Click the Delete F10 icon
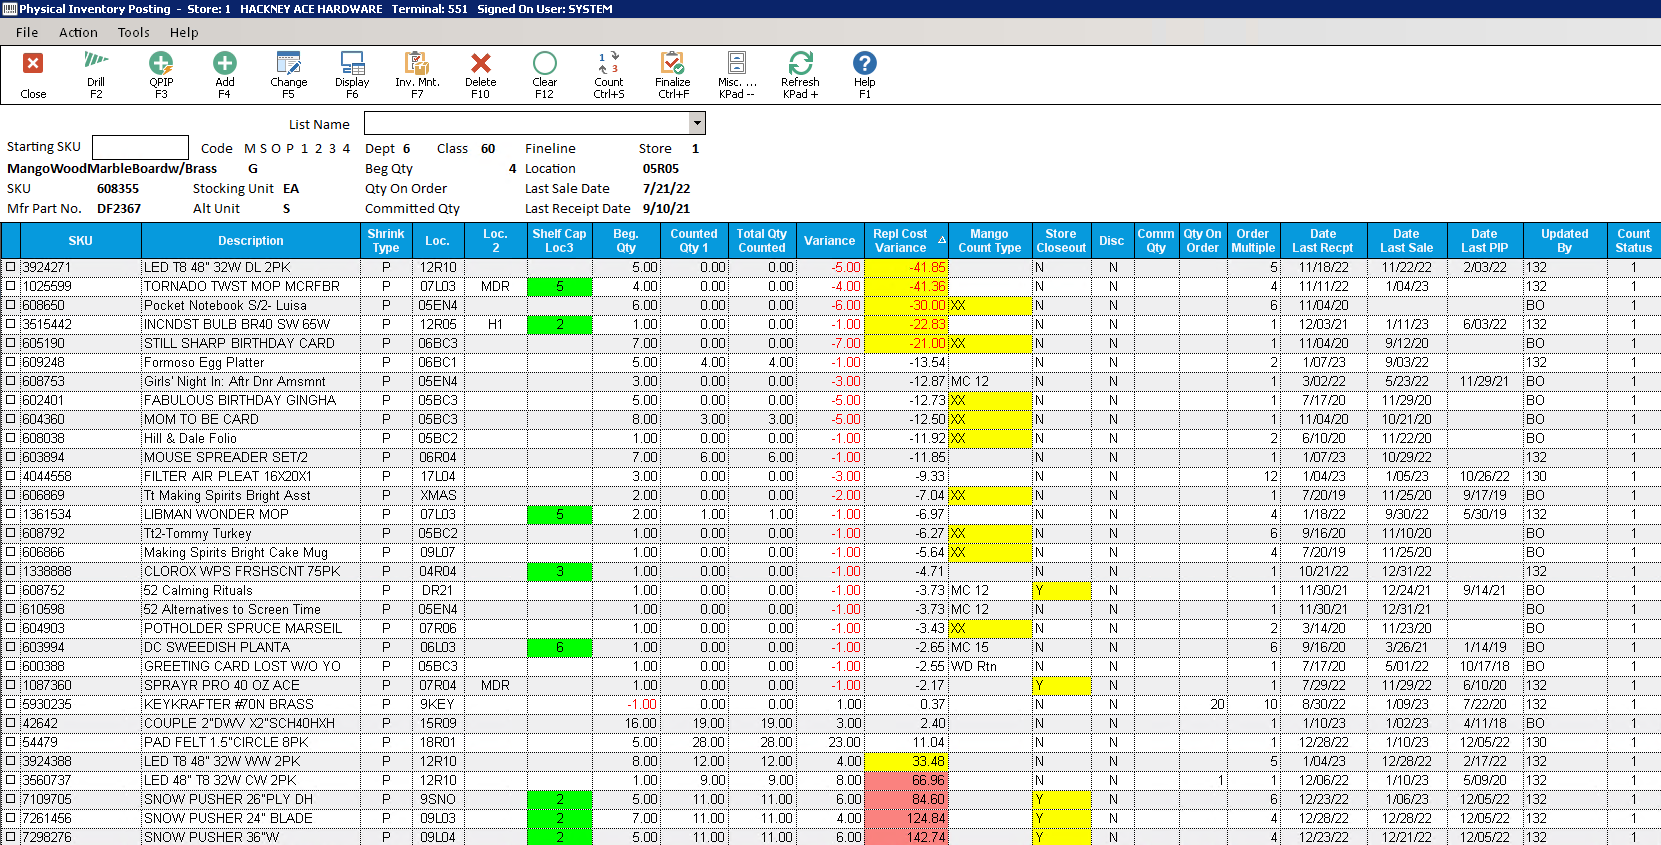Image resolution: width=1661 pixels, height=845 pixels. 481,75
